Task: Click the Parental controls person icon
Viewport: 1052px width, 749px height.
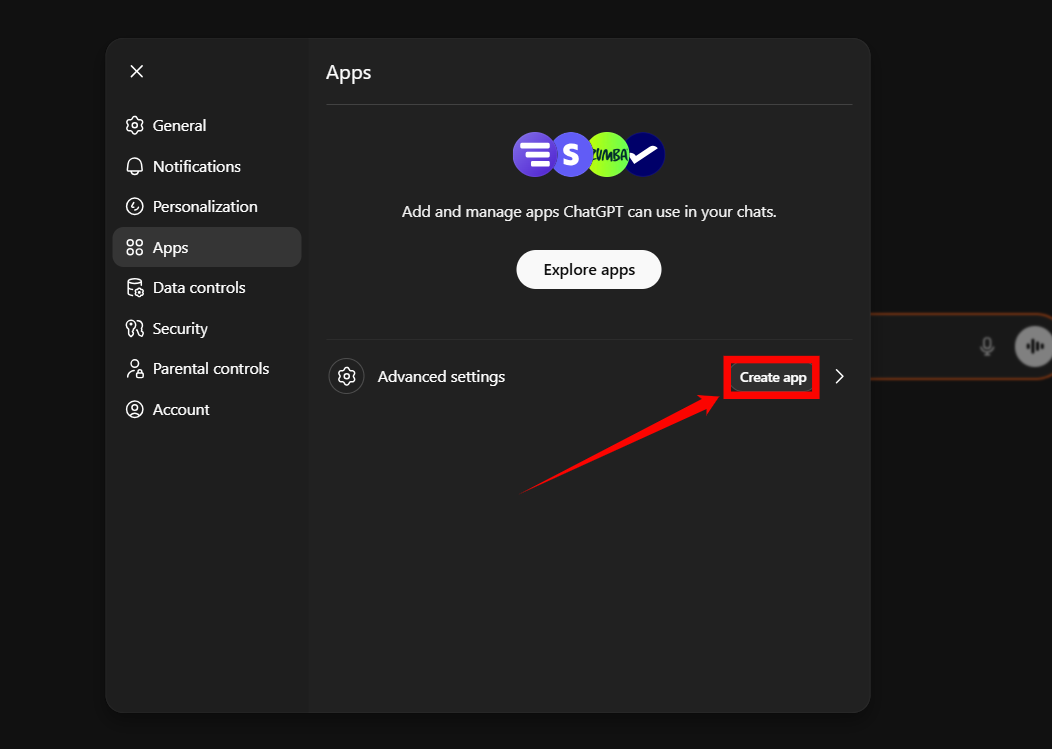Action: coord(135,368)
